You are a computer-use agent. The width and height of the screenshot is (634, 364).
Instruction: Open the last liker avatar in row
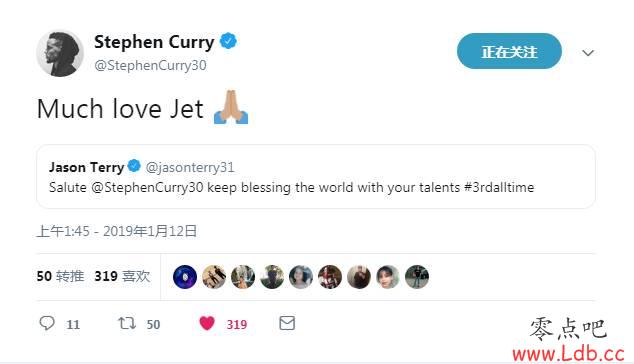[417, 277]
